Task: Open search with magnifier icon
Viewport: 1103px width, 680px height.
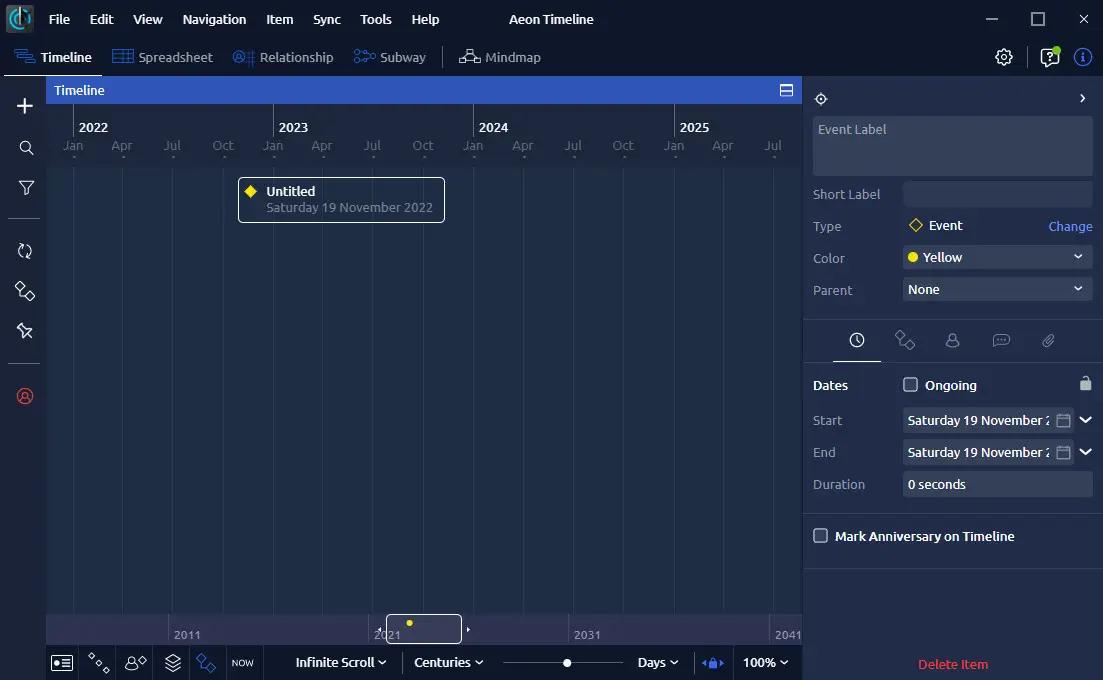Action: click(x=26, y=148)
